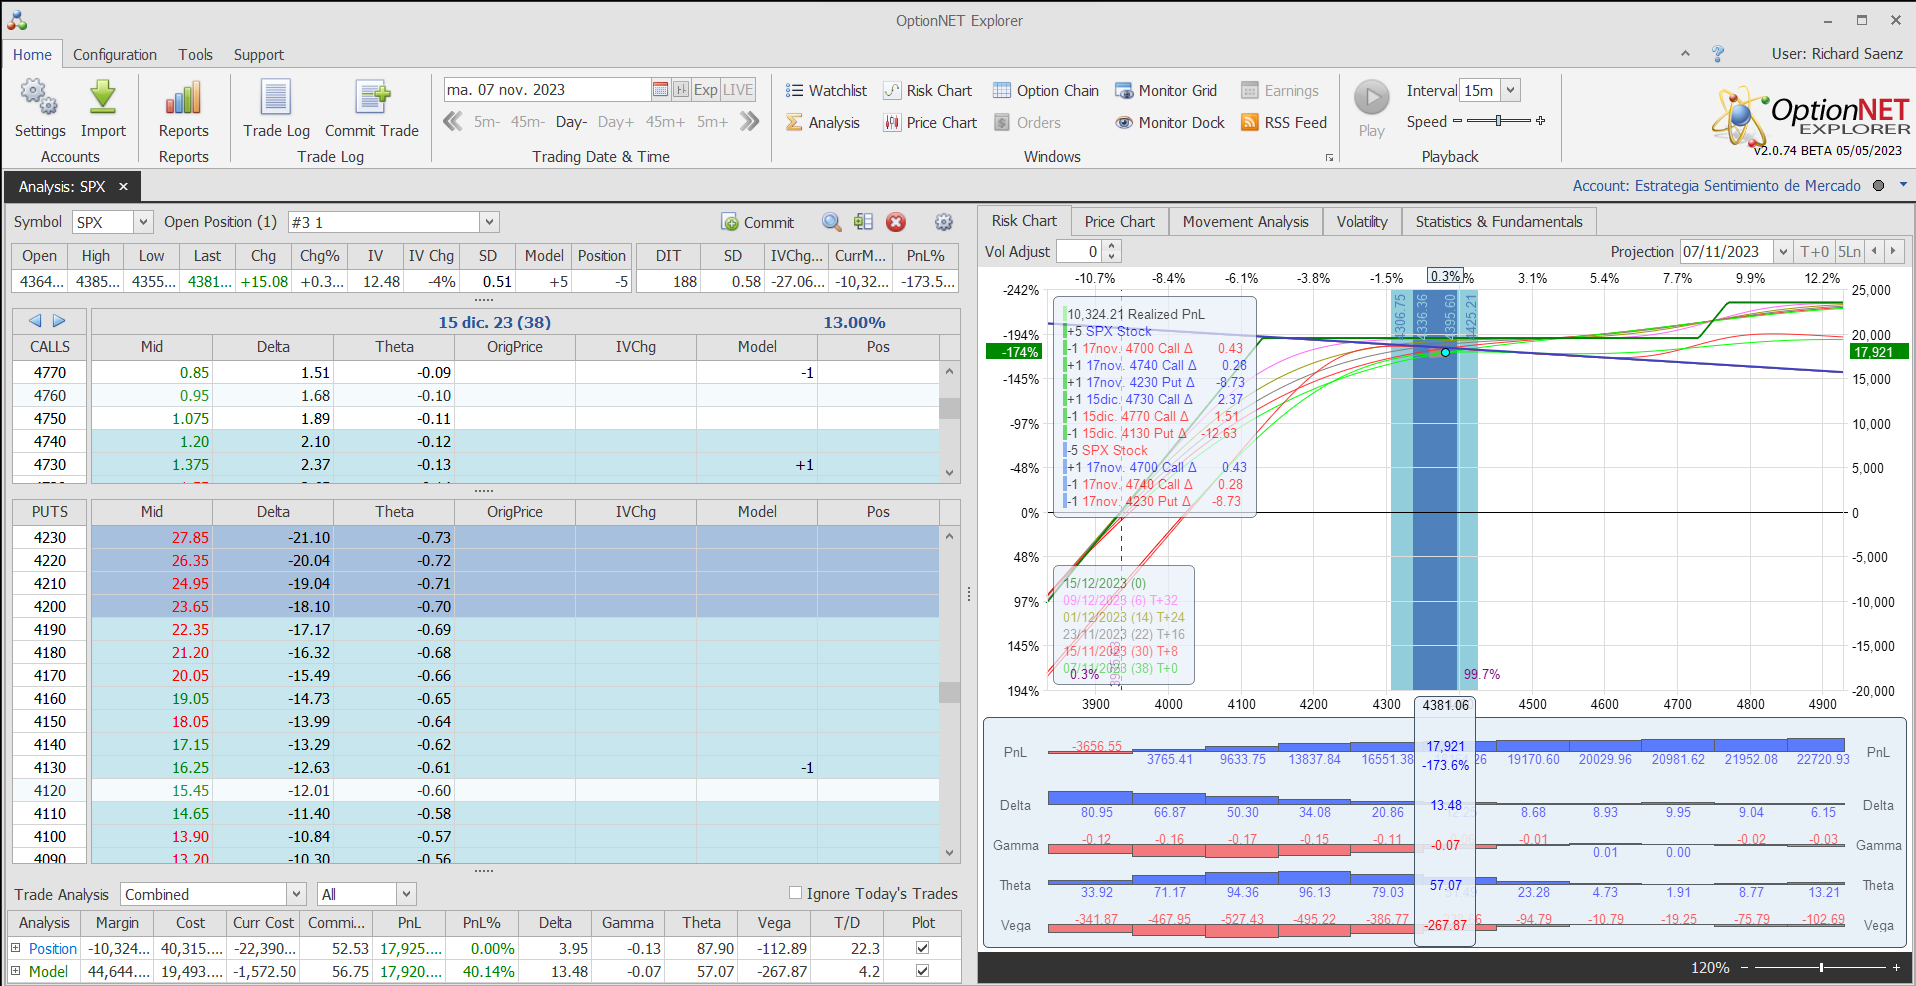The width and height of the screenshot is (1916, 986).
Task: Click the help question mark icon
Action: click(1718, 54)
